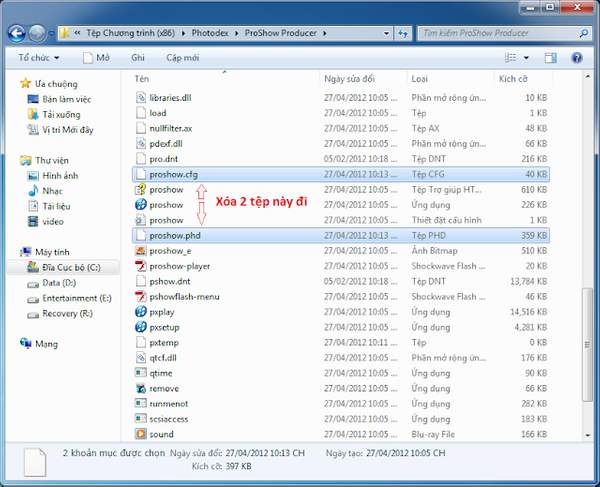Select Recovery (R:) drive
The image size is (600, 487).
coord(60,313)
